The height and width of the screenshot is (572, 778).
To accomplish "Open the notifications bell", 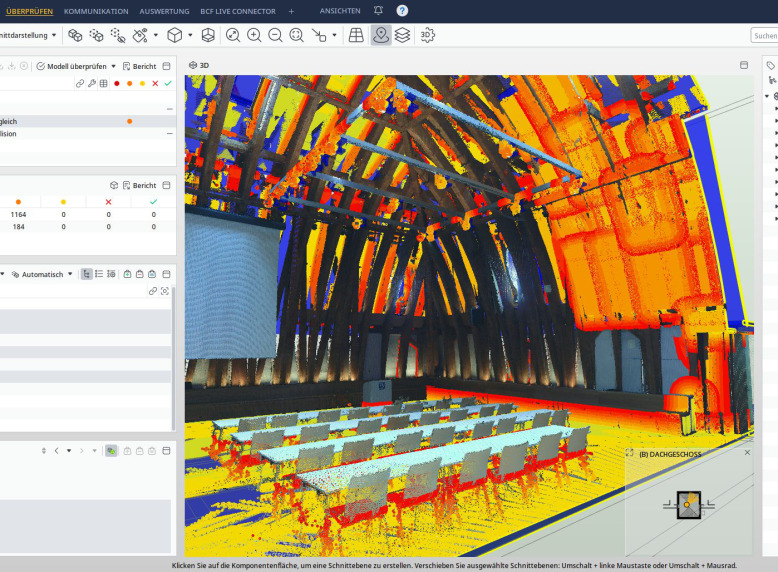I will coord(378,10).
